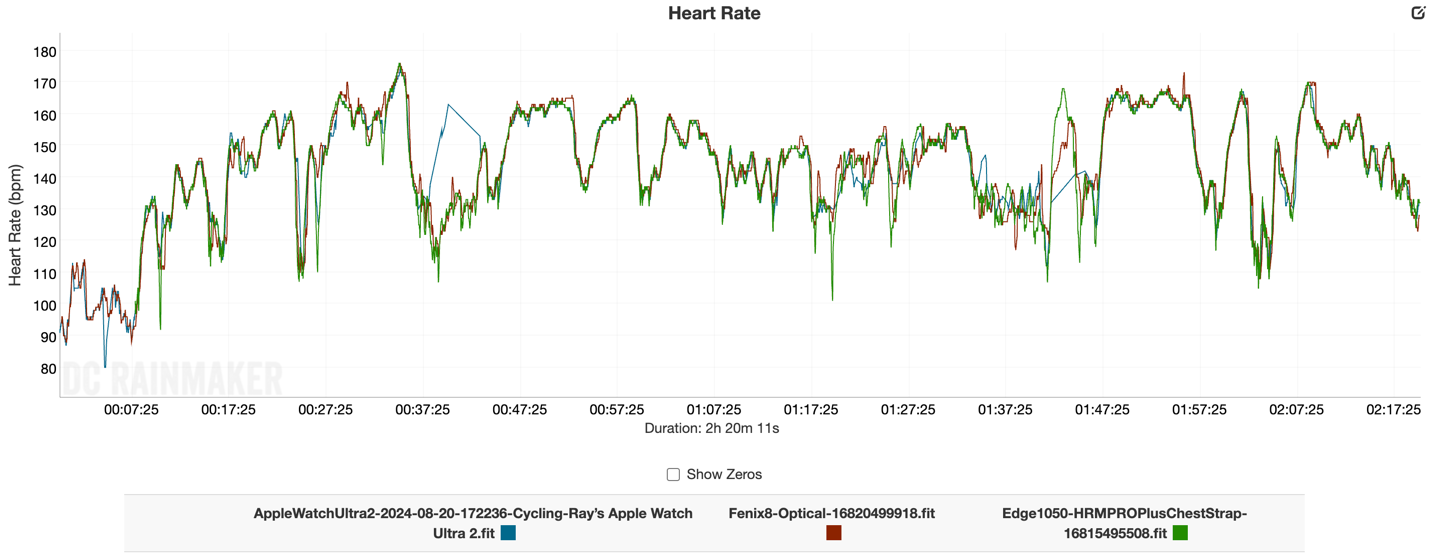Click the 150 bpm axis value
1436x556 pixels.
coord(45,146)
